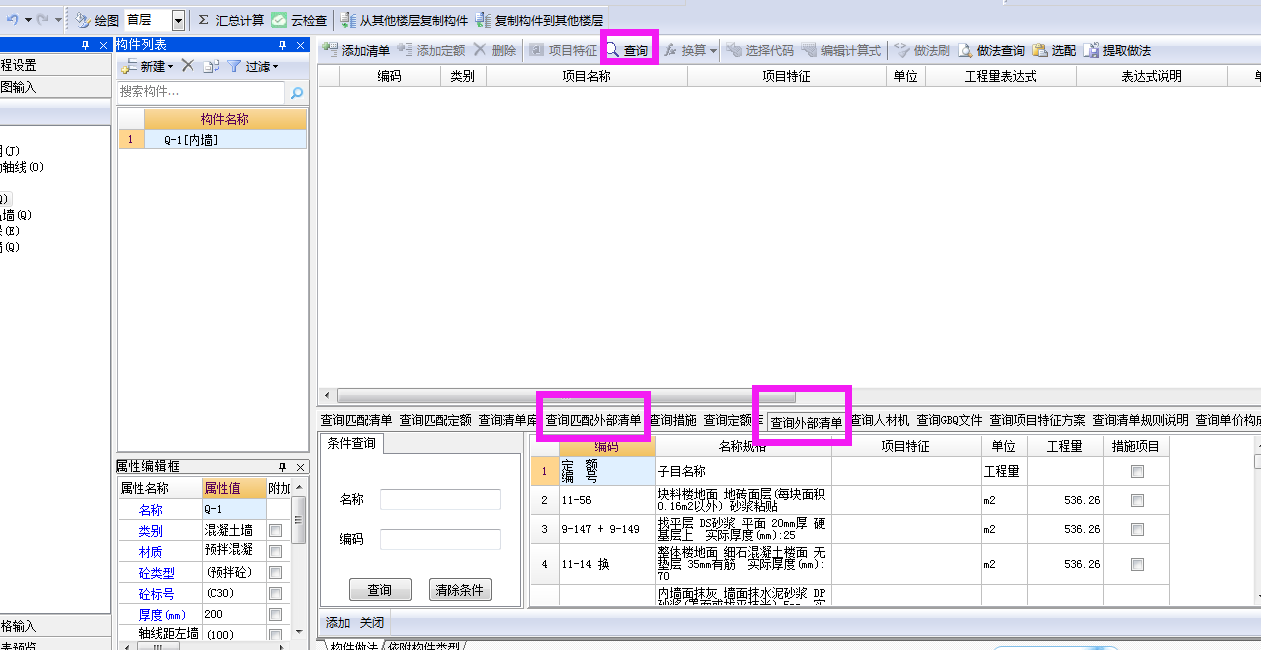Image resolution: width=1261 pixels, height=650 pixels.
Task: Click the 删除 delete tool
Action: 495,50
